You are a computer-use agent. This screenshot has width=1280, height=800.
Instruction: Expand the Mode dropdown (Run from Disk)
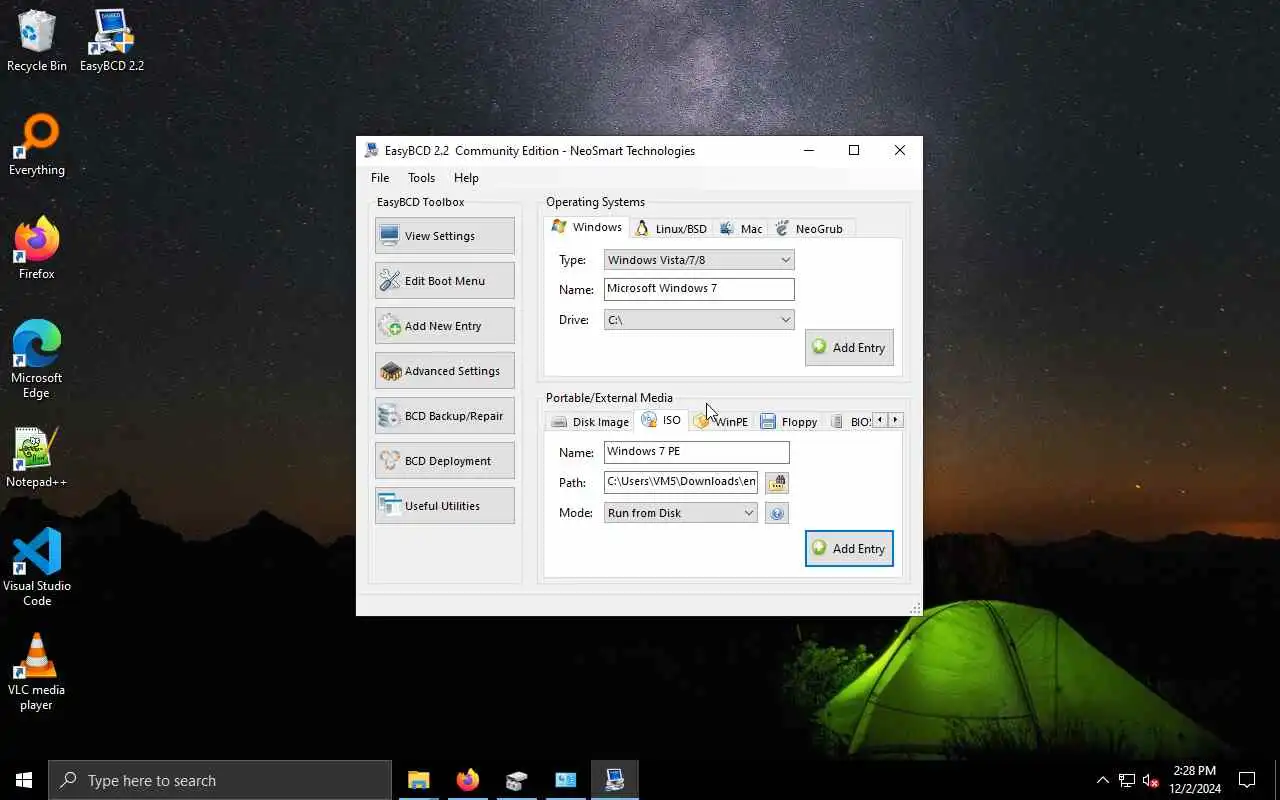click(681, 513)
